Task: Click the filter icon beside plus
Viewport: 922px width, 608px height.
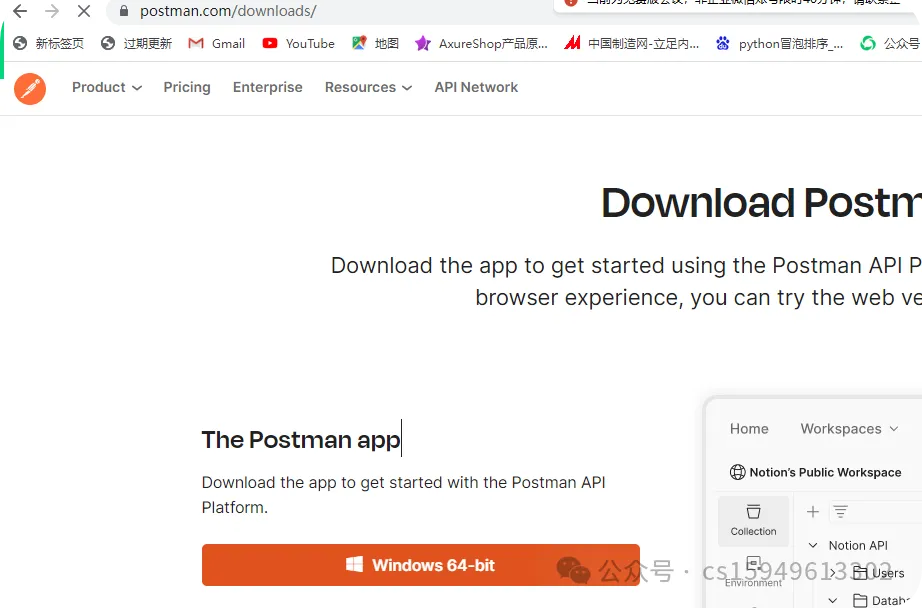Action: coord(840,512)
